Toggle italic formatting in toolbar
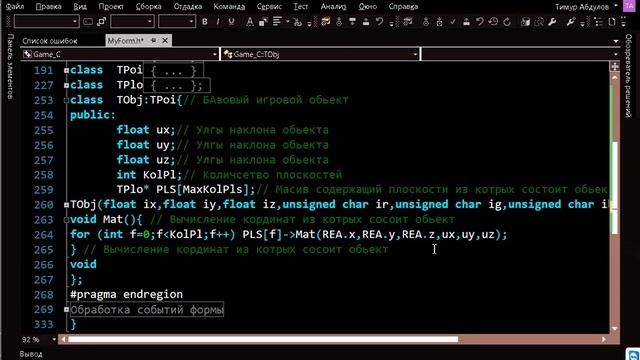 [218, 22]
